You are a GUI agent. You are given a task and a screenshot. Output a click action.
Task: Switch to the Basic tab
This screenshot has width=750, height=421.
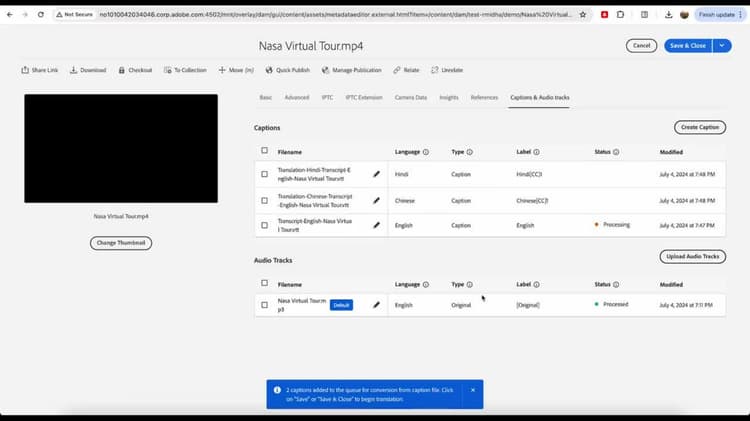coord(265,98)
